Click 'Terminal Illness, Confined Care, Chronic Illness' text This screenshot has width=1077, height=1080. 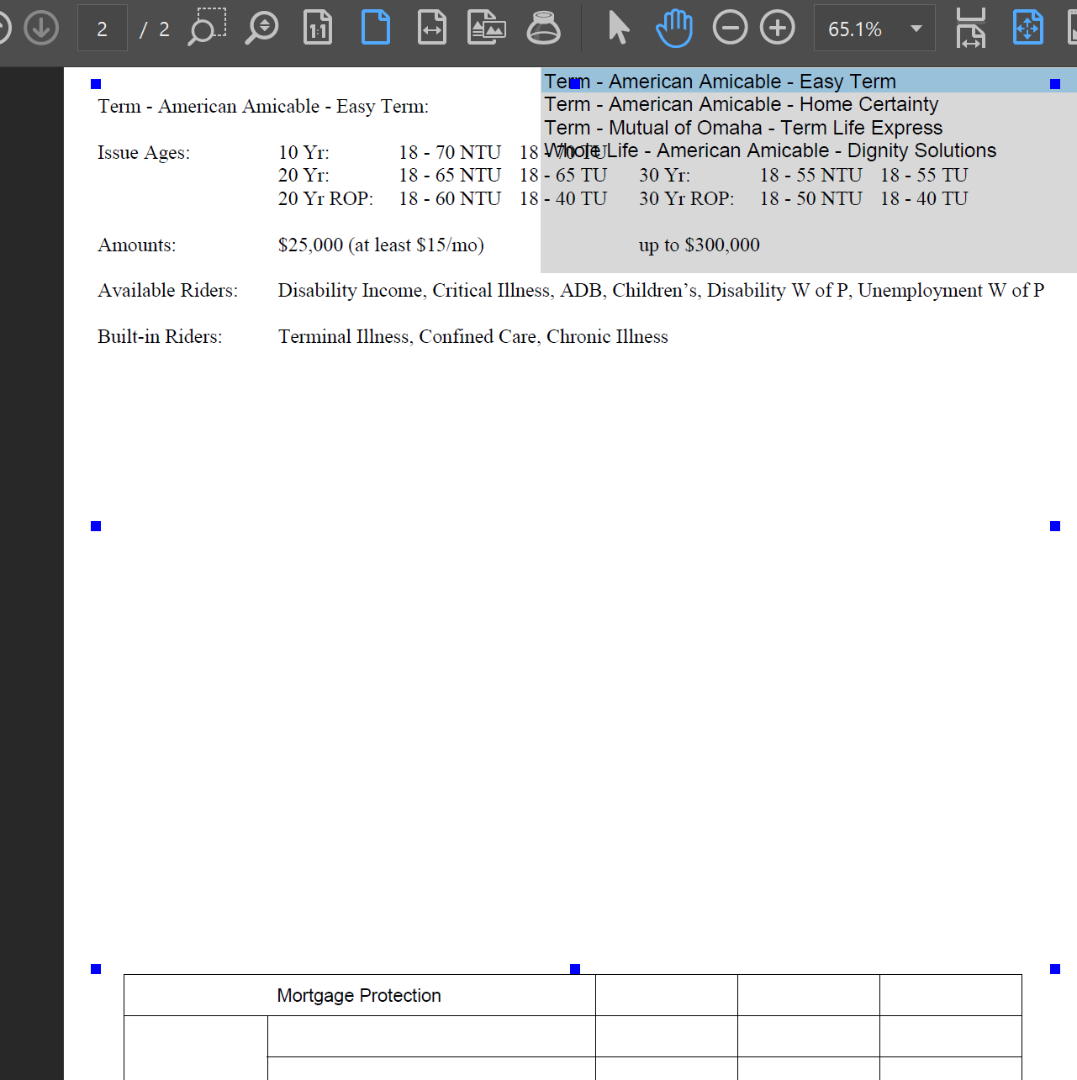[473, 337]
